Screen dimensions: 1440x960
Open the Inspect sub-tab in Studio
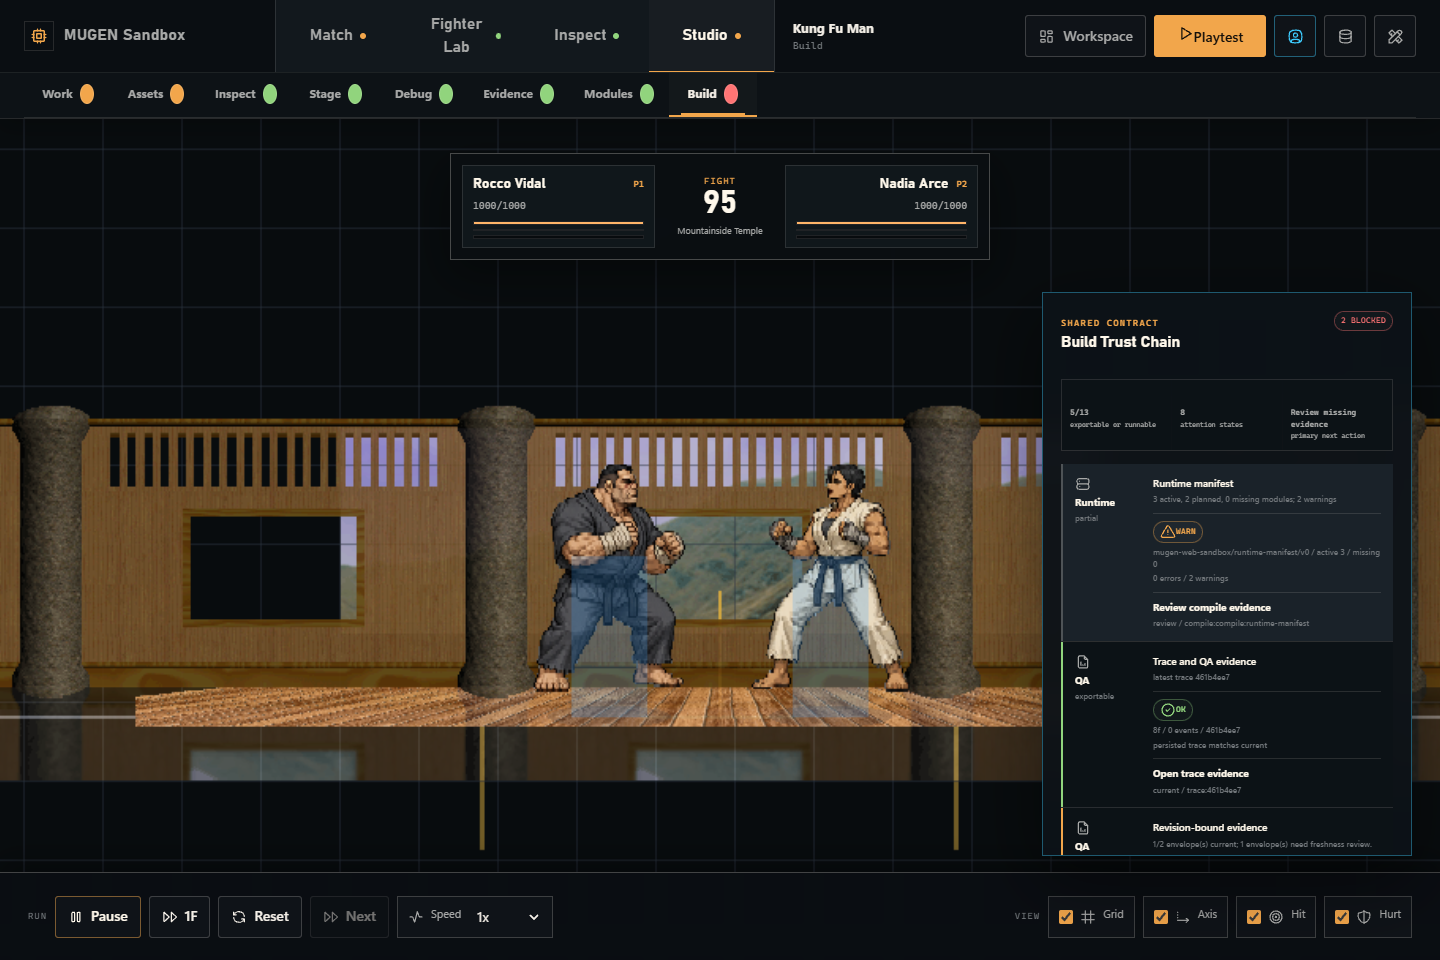tap(245, 94)
